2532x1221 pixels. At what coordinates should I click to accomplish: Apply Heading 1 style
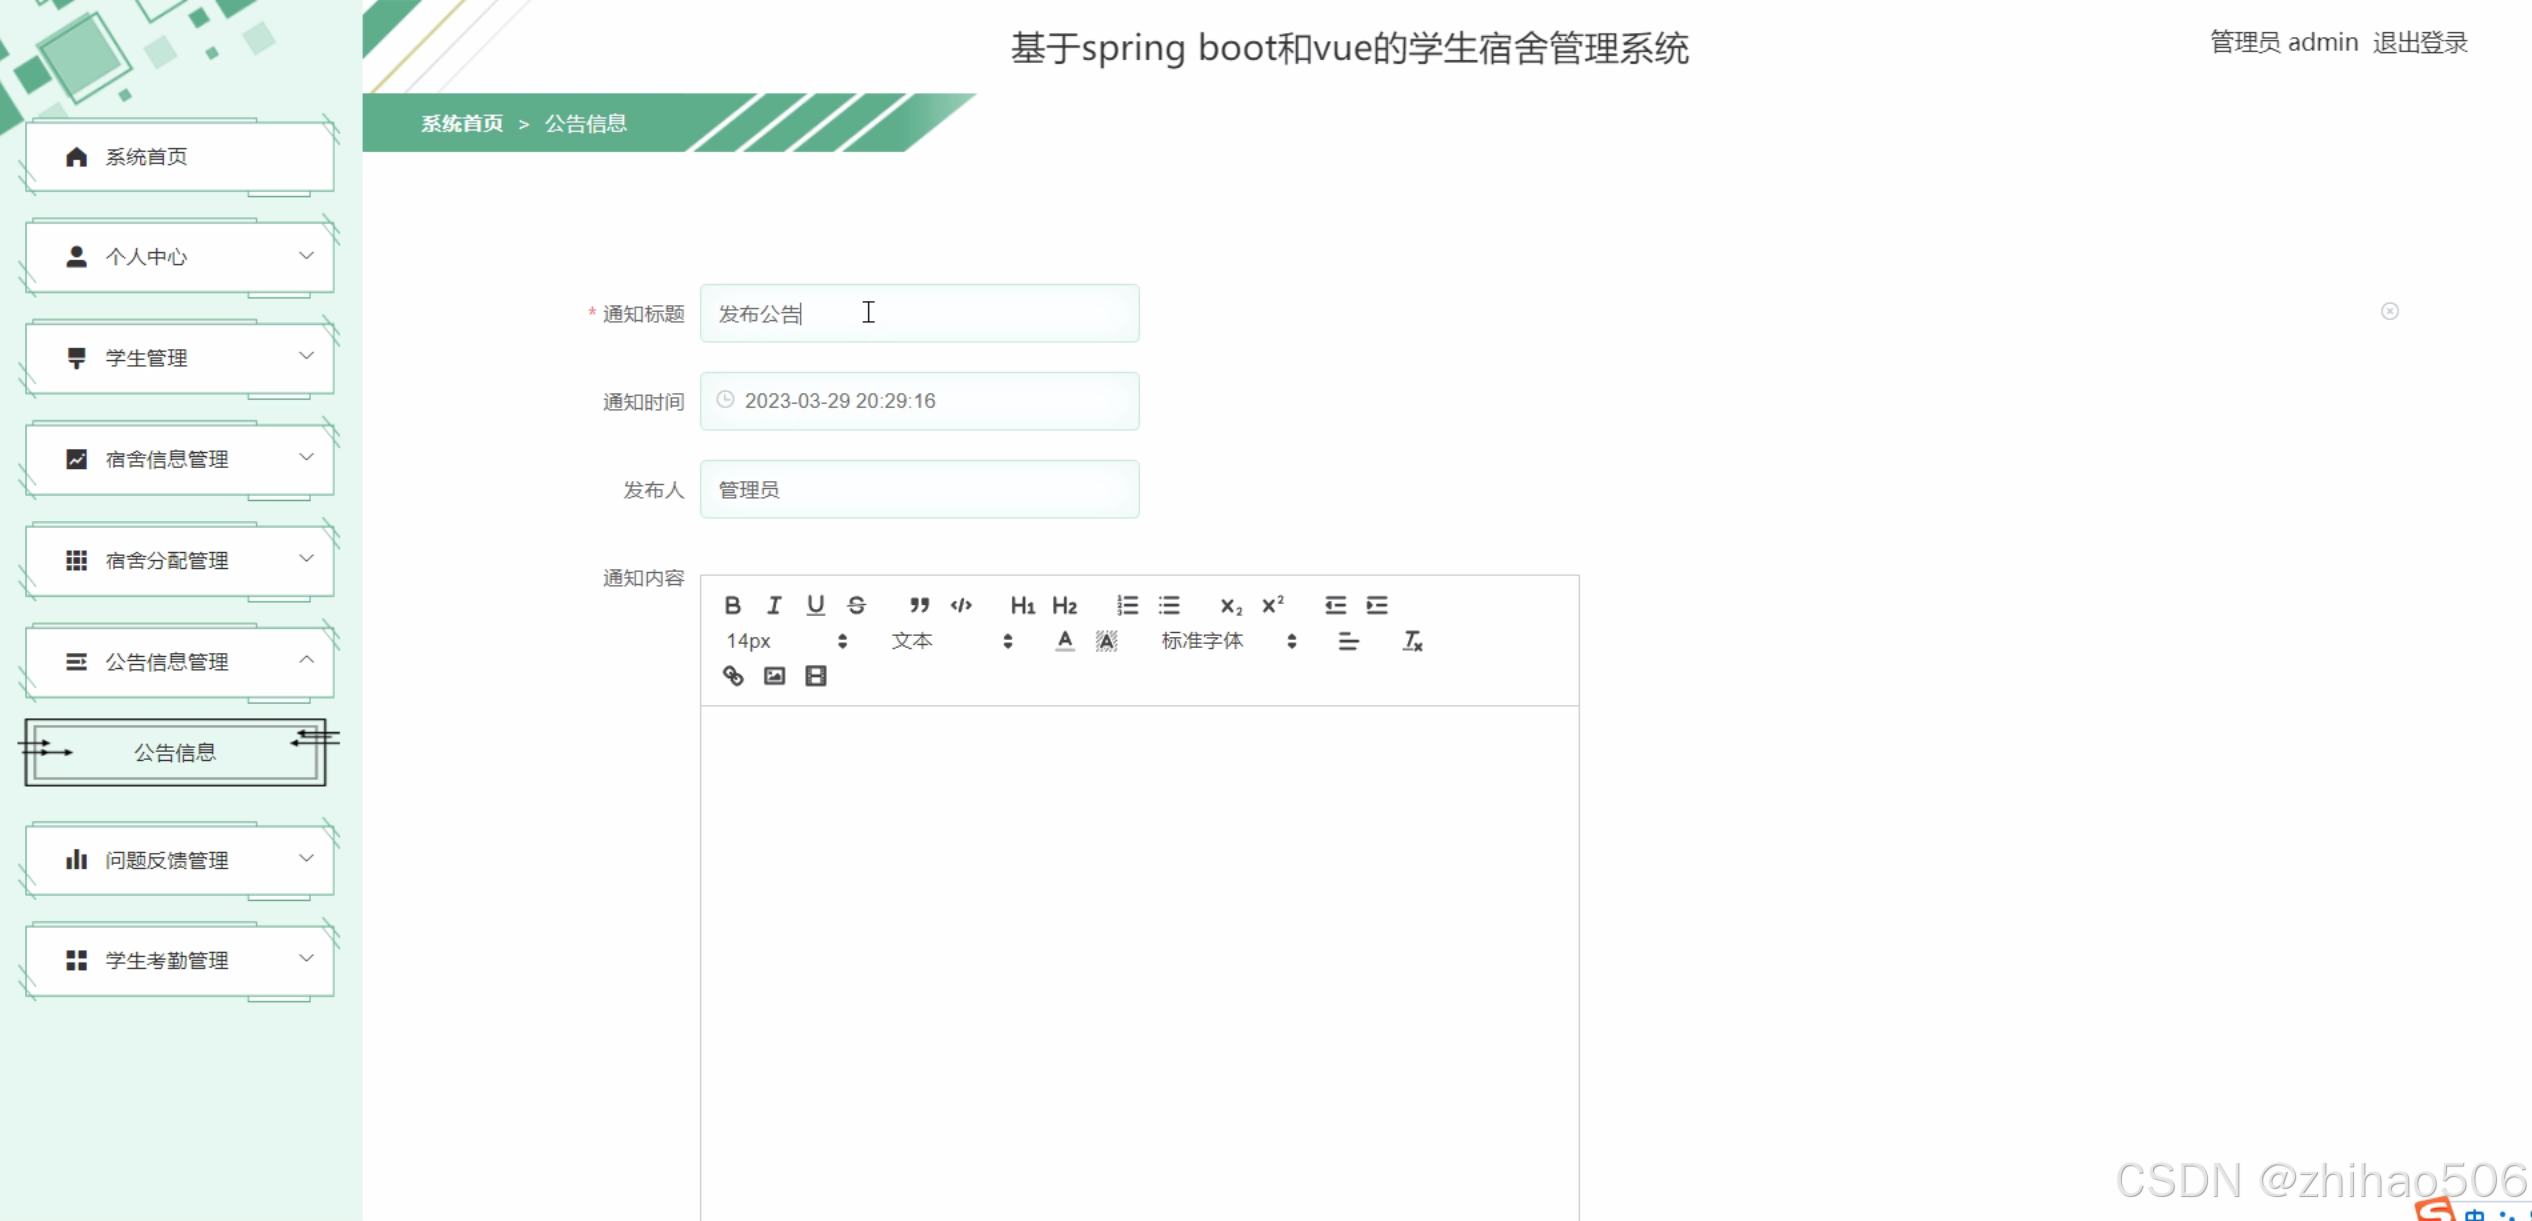[1022, 605]
